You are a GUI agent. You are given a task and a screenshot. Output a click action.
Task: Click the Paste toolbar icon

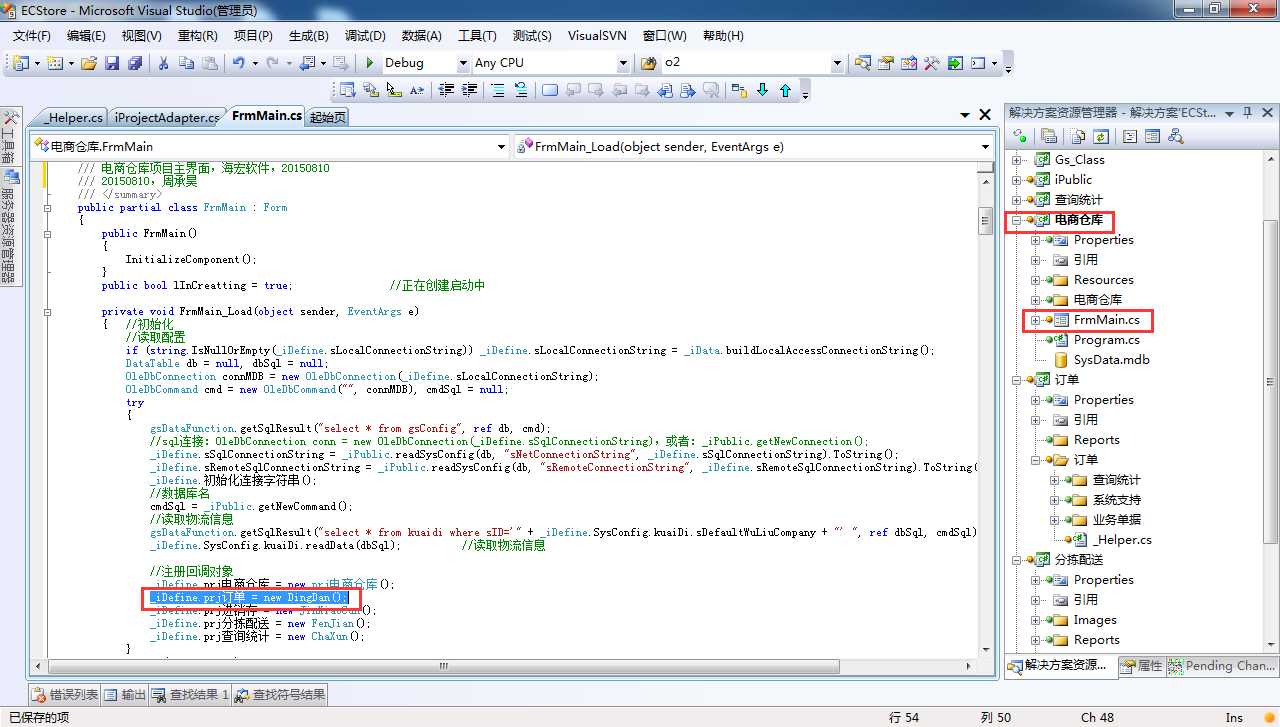tap(209, 63)
